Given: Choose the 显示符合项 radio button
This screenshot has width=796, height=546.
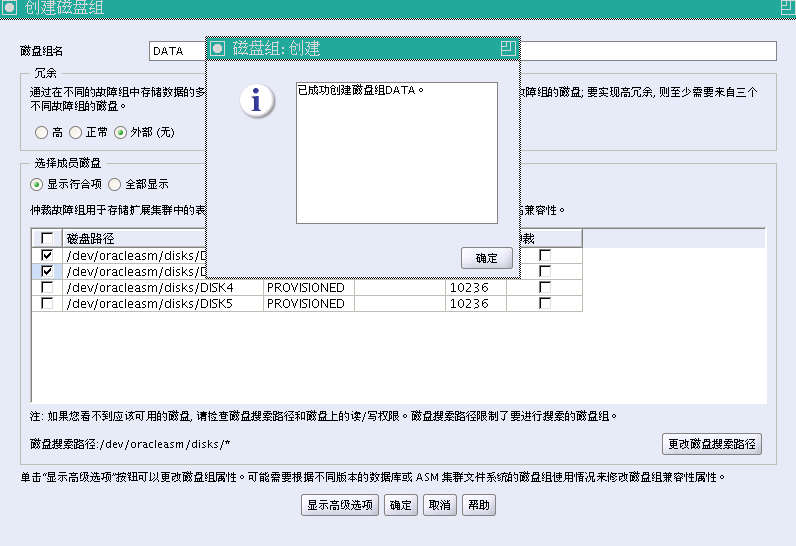Looking at the screenshot, I should pos(36,184).
